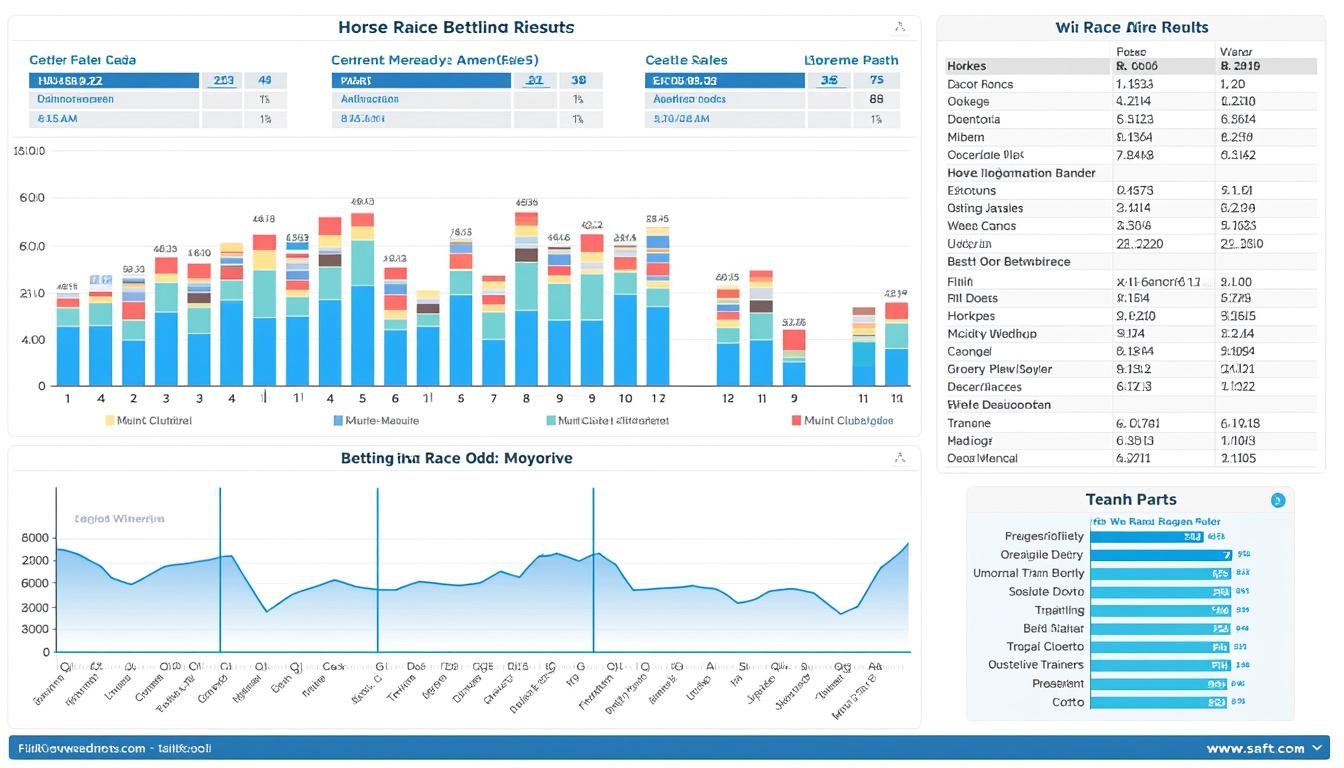Click the corner icon of the odds chart panel

899,458
